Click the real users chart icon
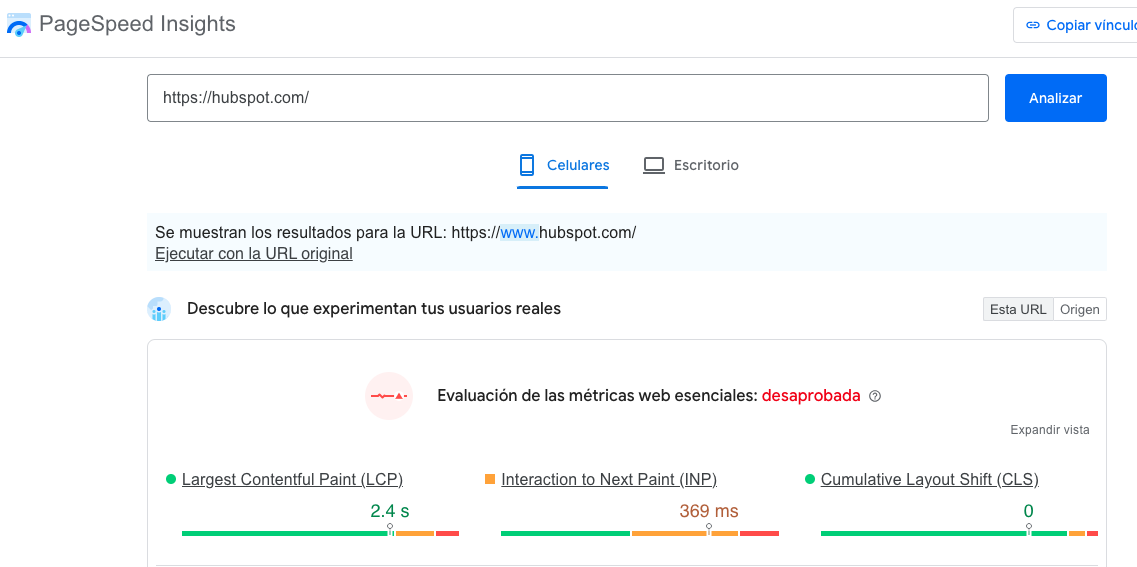The height and width of the screenshot is (567, 1137). pos(159,310)
